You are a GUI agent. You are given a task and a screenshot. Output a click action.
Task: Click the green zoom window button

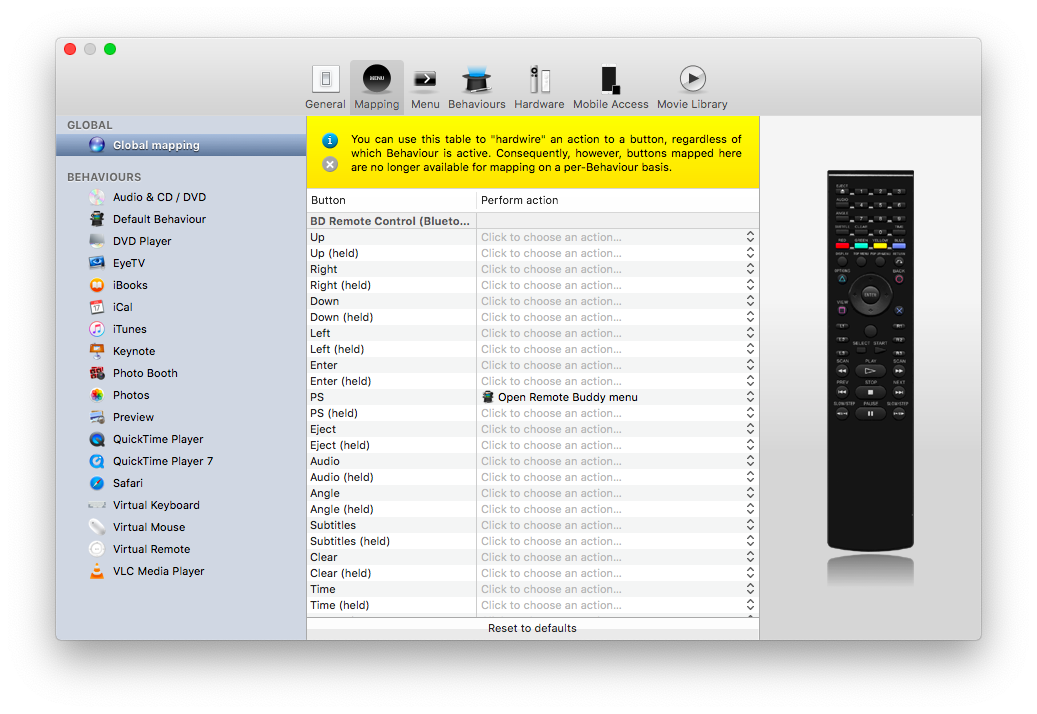(x=110, y=49)
